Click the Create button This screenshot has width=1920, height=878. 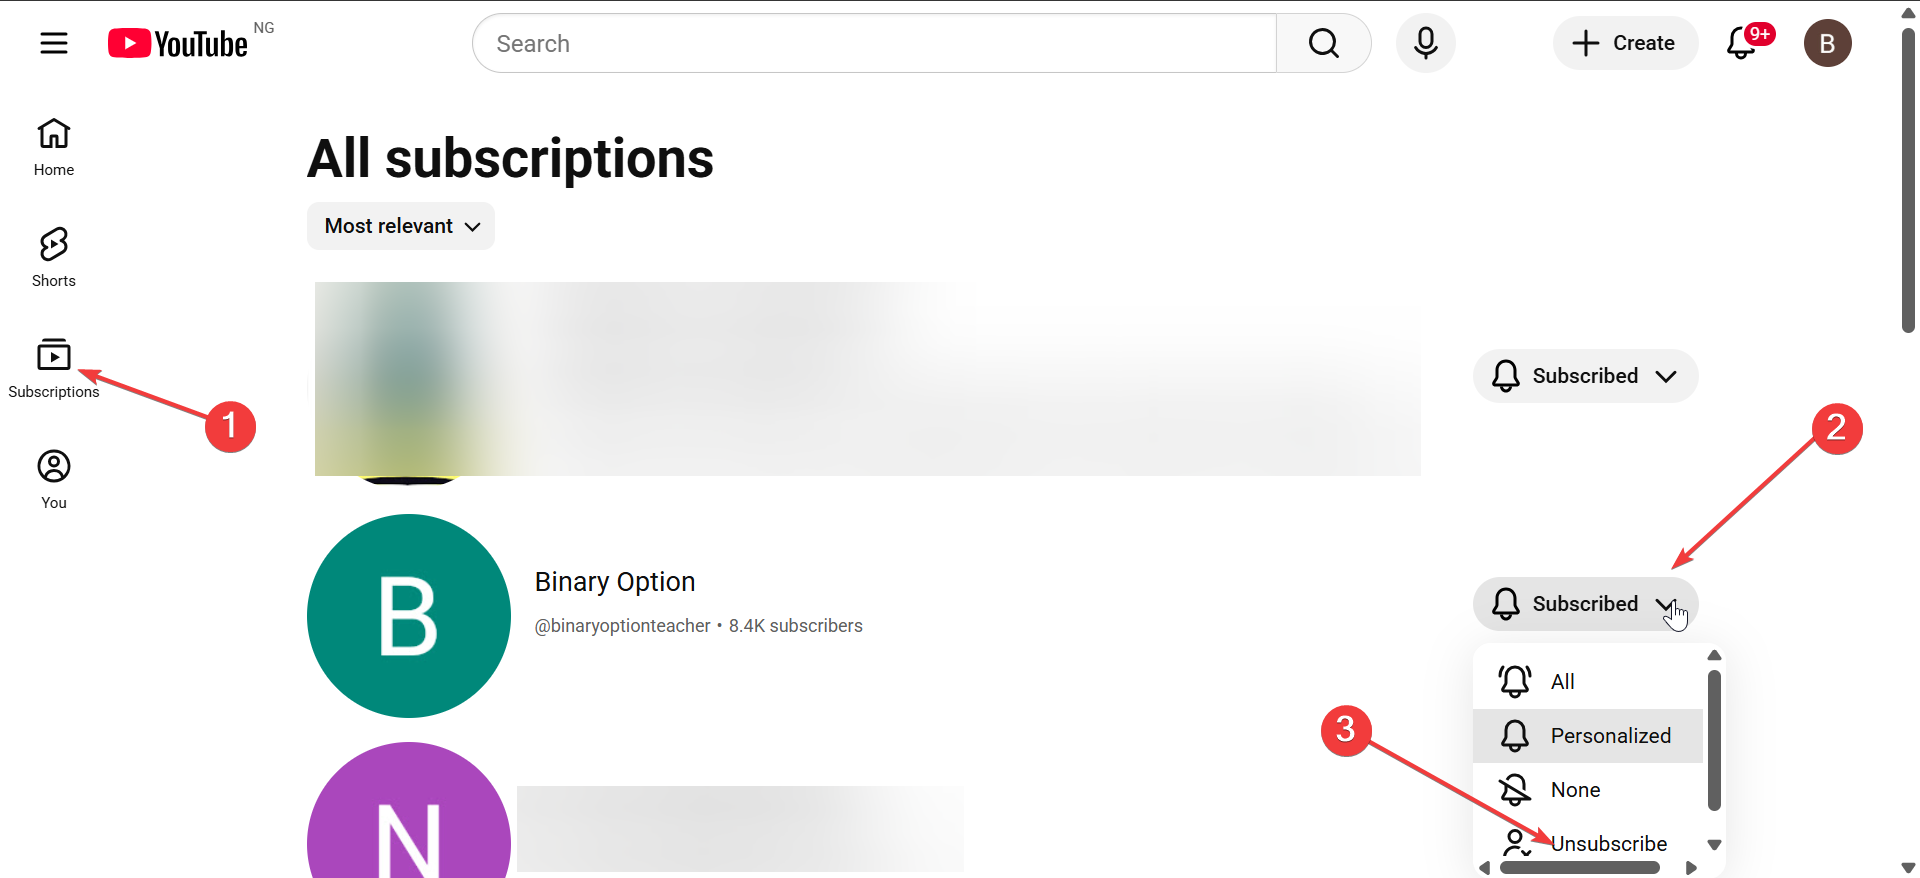[x=1625, y=43]
